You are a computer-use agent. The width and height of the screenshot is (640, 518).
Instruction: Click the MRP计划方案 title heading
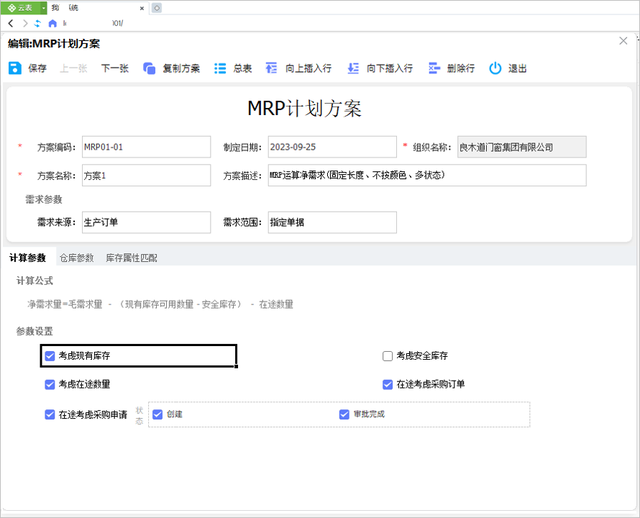point(304,109)
